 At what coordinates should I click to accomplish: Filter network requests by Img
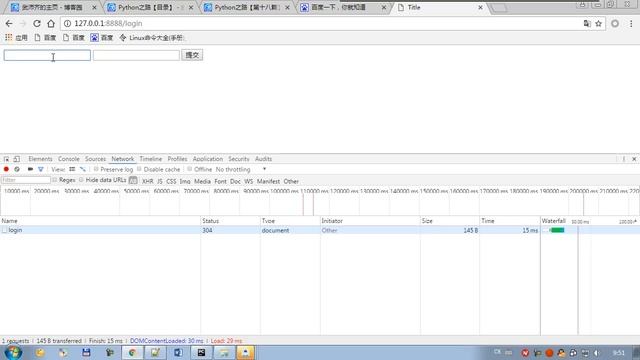point(185,181)
